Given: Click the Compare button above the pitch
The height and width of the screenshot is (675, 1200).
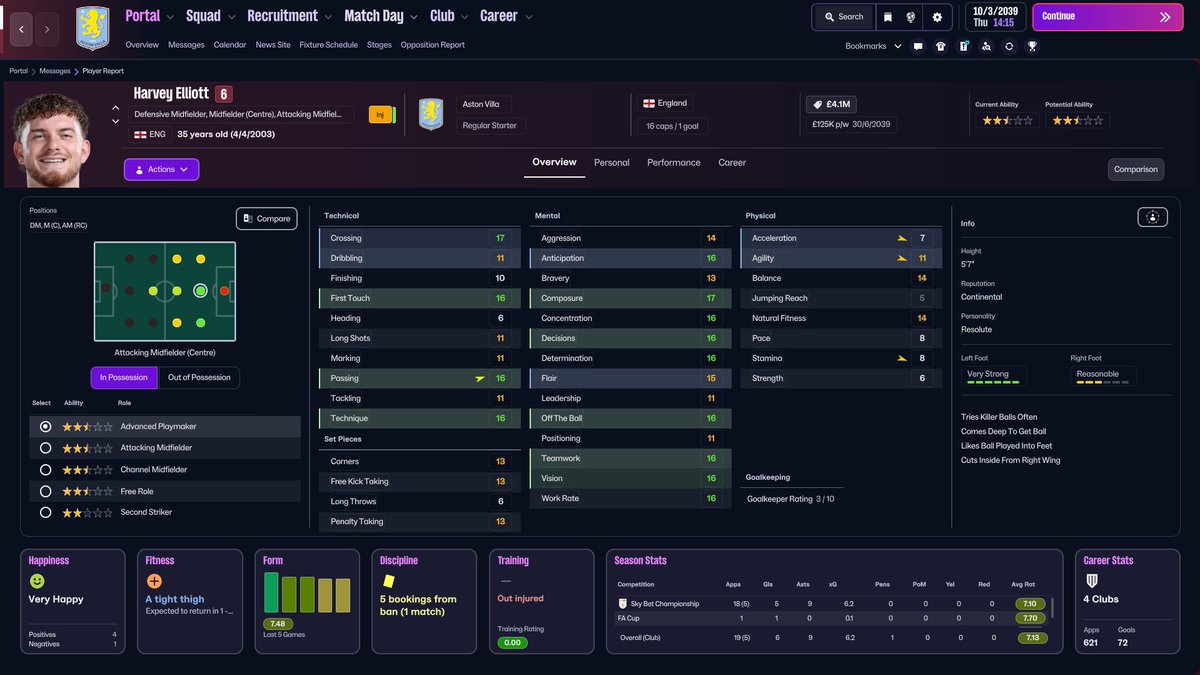Looking at the screenshot, I should (266, 218).
